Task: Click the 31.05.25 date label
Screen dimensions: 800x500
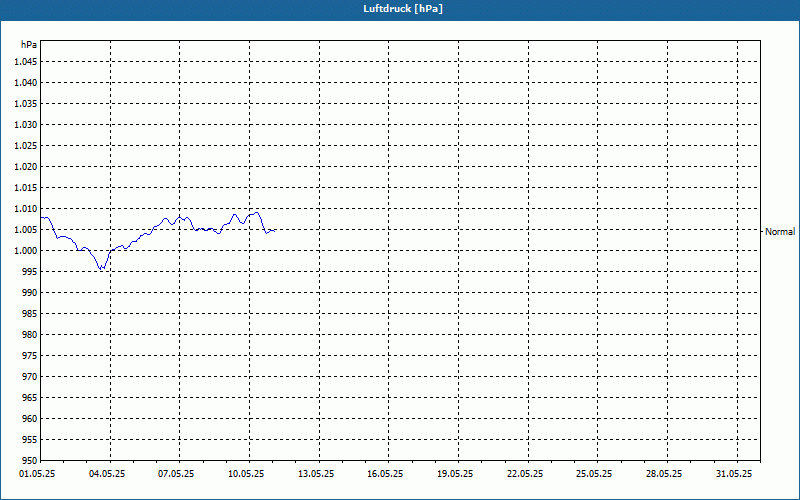Action: (734, 474)
